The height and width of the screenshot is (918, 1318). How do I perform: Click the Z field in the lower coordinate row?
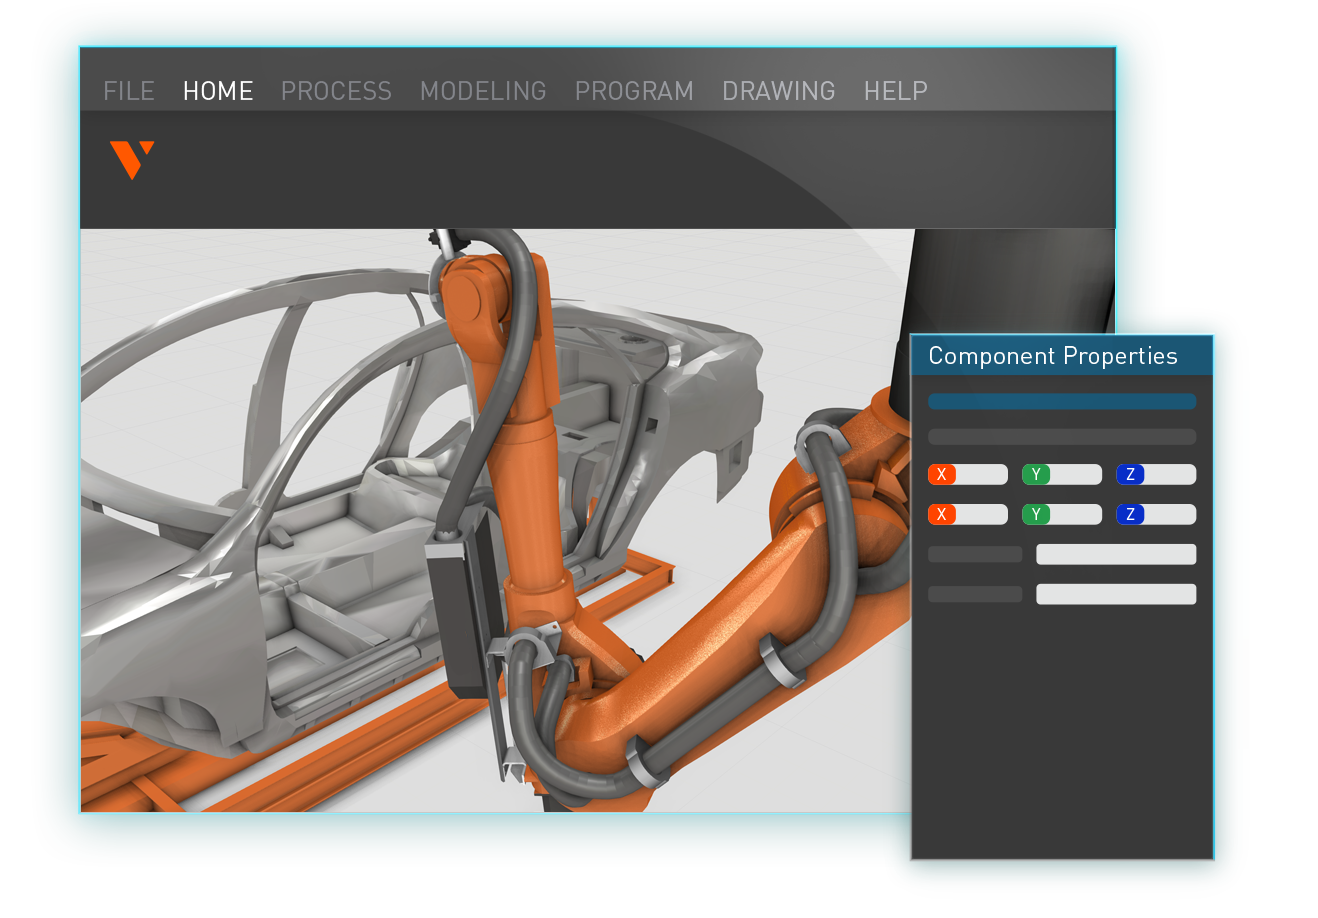[x=1156, y=514]
